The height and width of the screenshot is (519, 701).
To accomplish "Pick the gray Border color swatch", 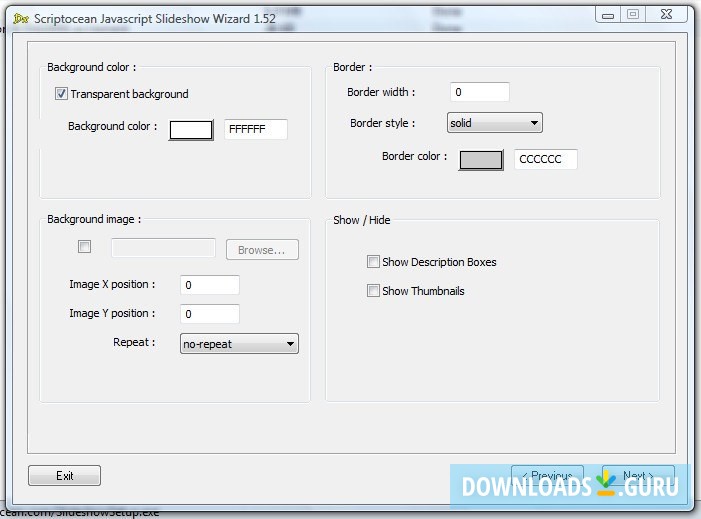I will (481, 160).
